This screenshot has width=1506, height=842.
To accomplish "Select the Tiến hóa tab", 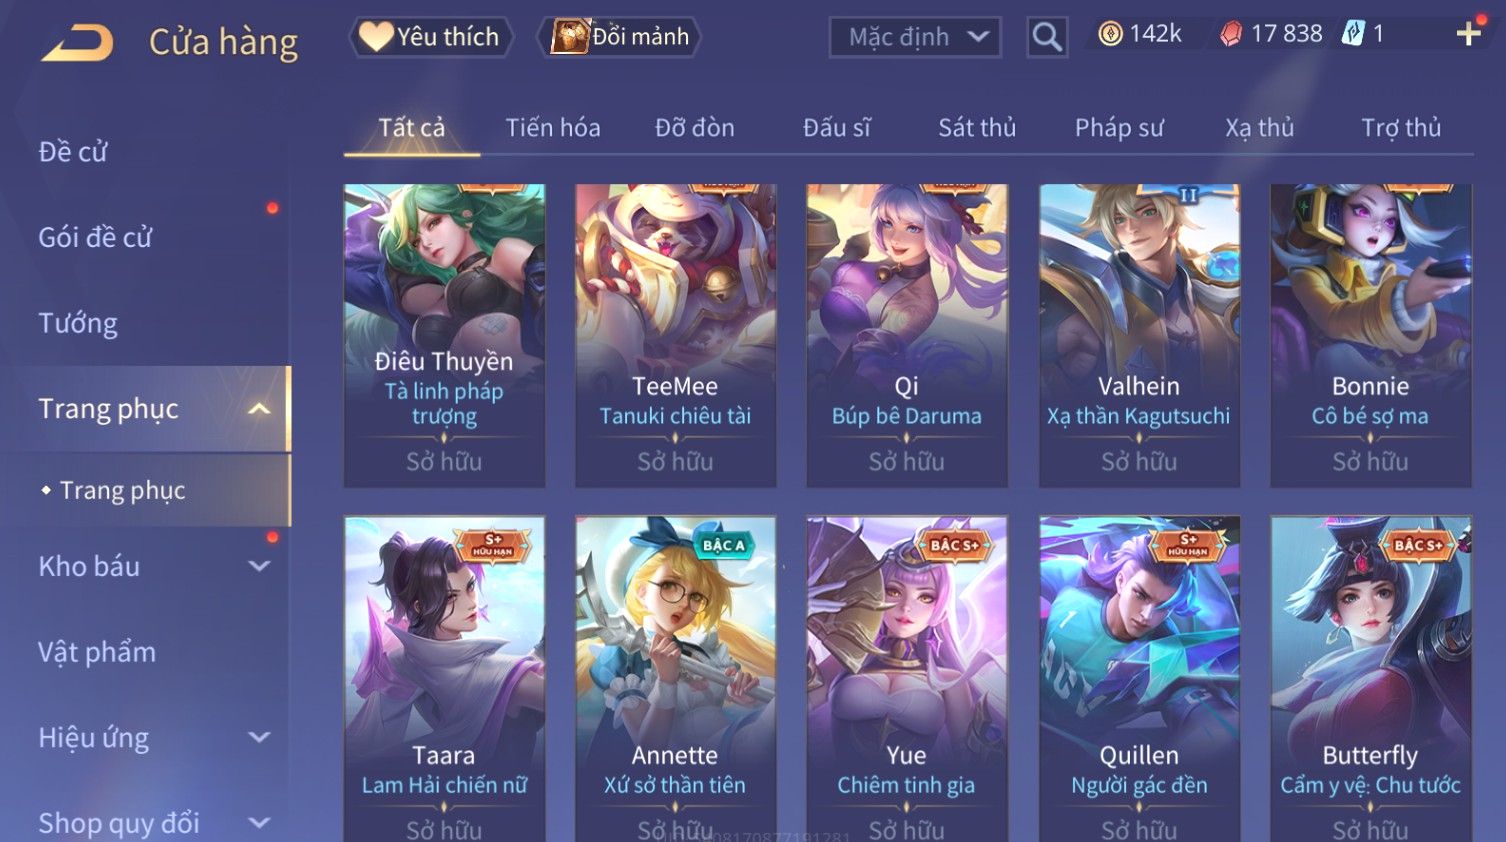I will click(553, 128).
